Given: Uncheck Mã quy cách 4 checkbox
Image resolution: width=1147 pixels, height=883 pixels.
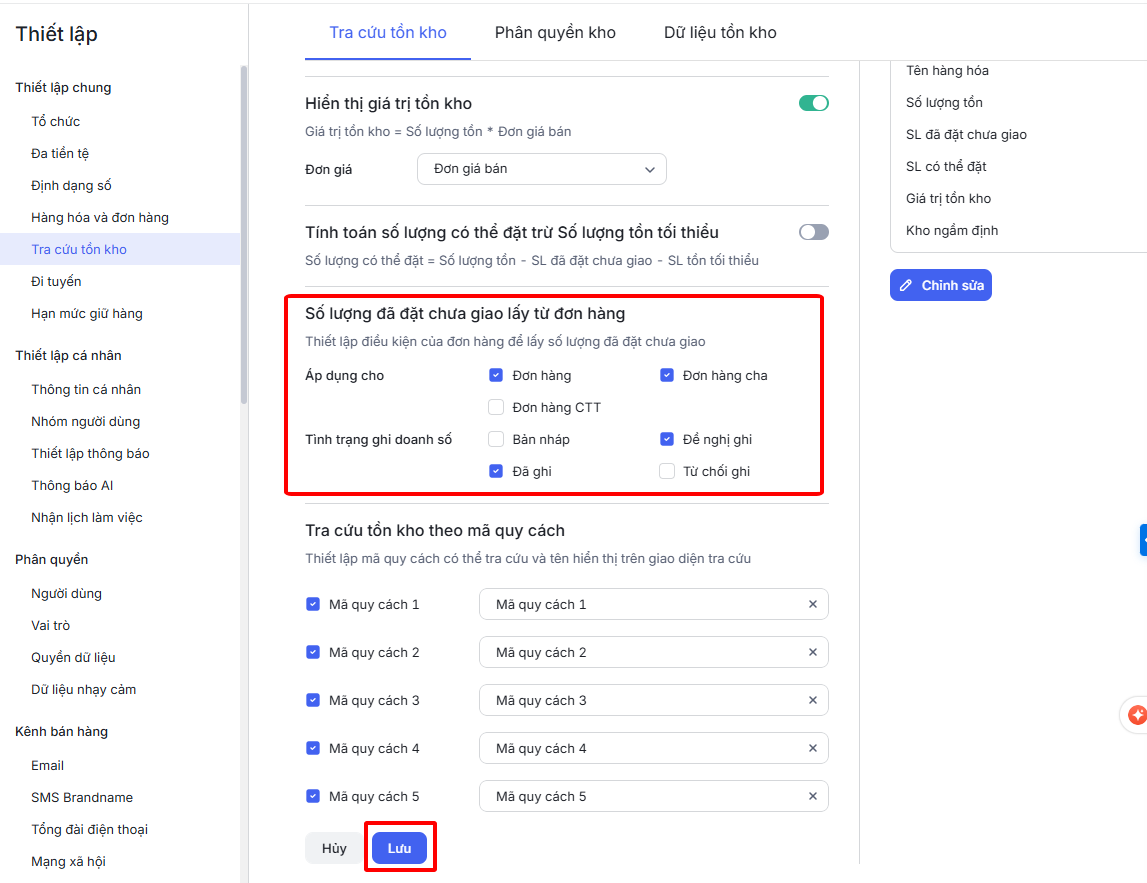Looking at the screenshot, I should tap(312, 748).
